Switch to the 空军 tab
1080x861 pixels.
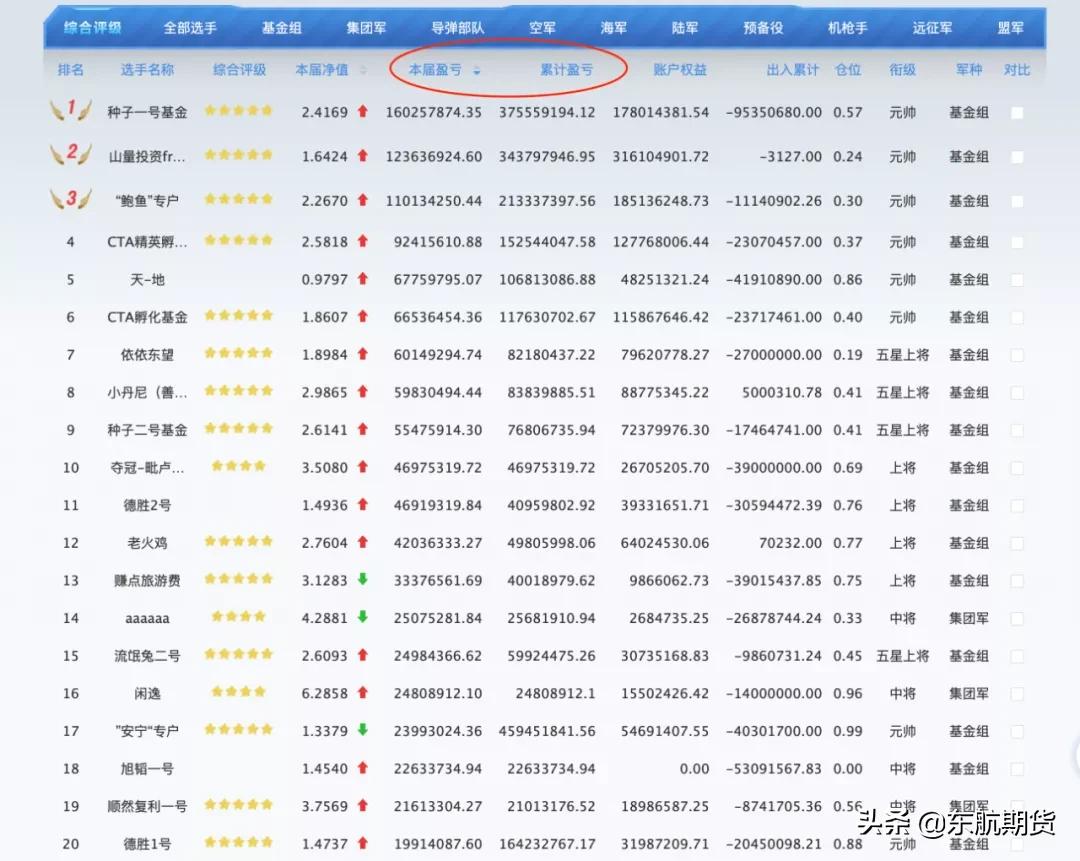pyautogui.click(x=542, y=28)
